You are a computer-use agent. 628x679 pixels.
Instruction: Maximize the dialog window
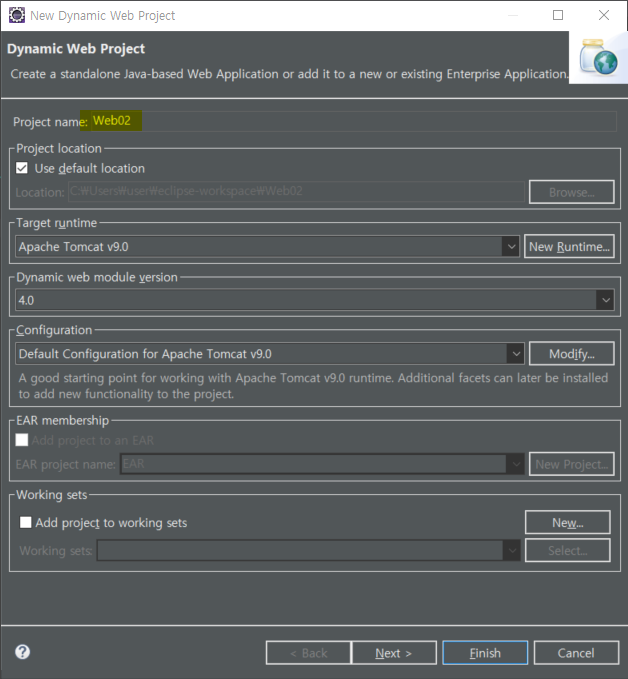tap(558, 15)
